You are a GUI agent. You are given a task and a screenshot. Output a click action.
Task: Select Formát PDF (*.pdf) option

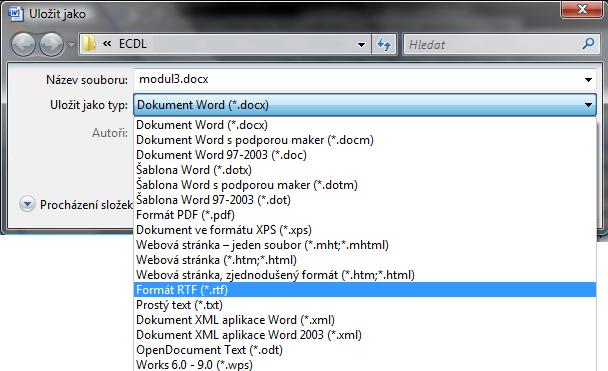(x=364, y=215)
